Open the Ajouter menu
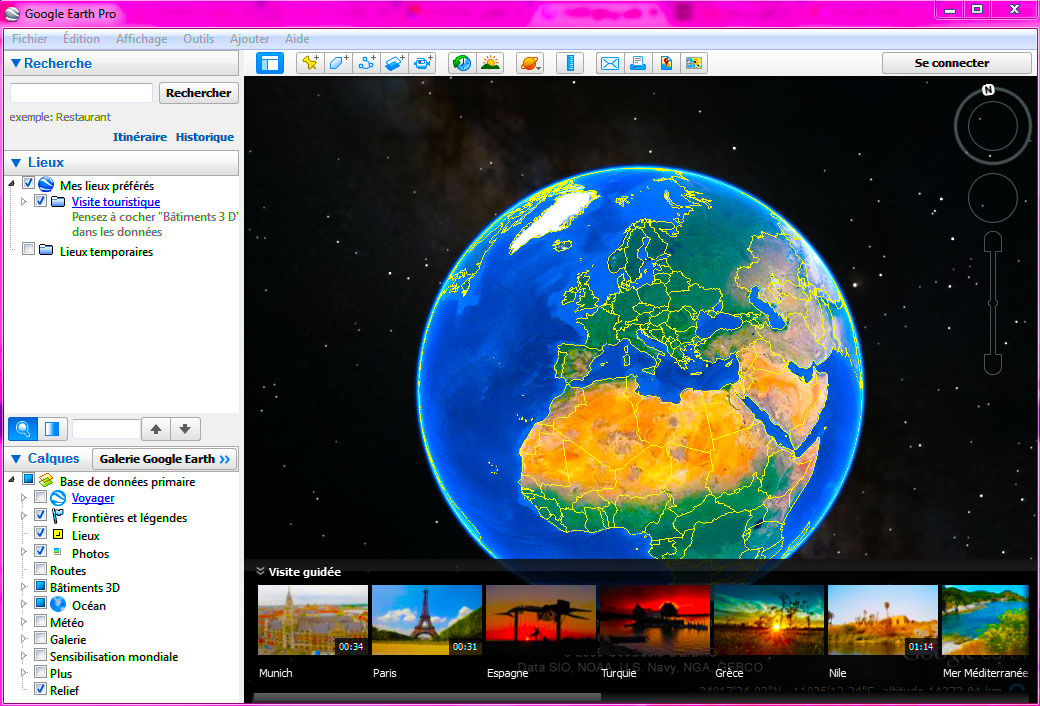 click(249, 38)
